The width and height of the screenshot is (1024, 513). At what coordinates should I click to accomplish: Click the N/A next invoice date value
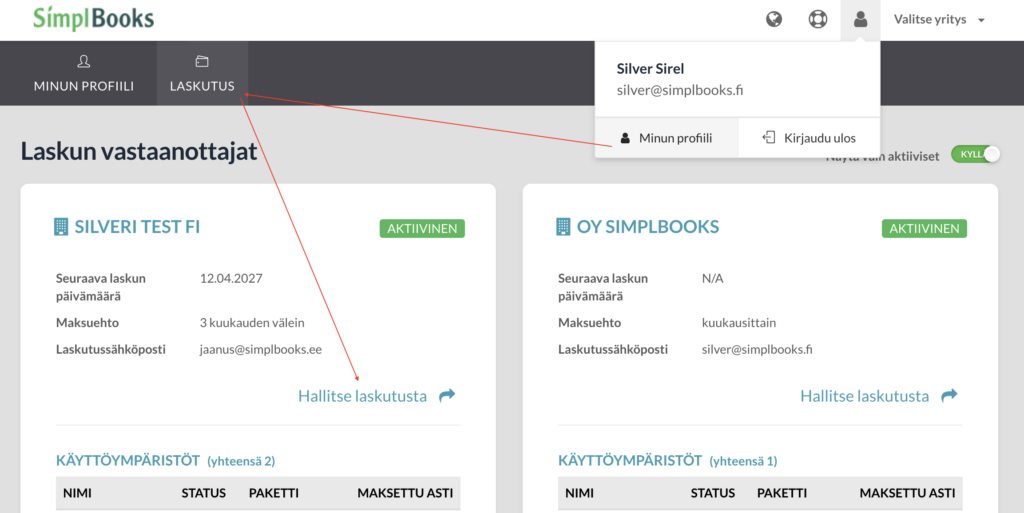pos(712,278)
